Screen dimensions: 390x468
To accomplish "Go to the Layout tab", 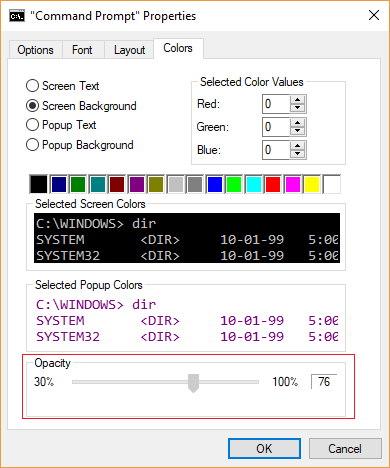I will click(x=129, y=50).
